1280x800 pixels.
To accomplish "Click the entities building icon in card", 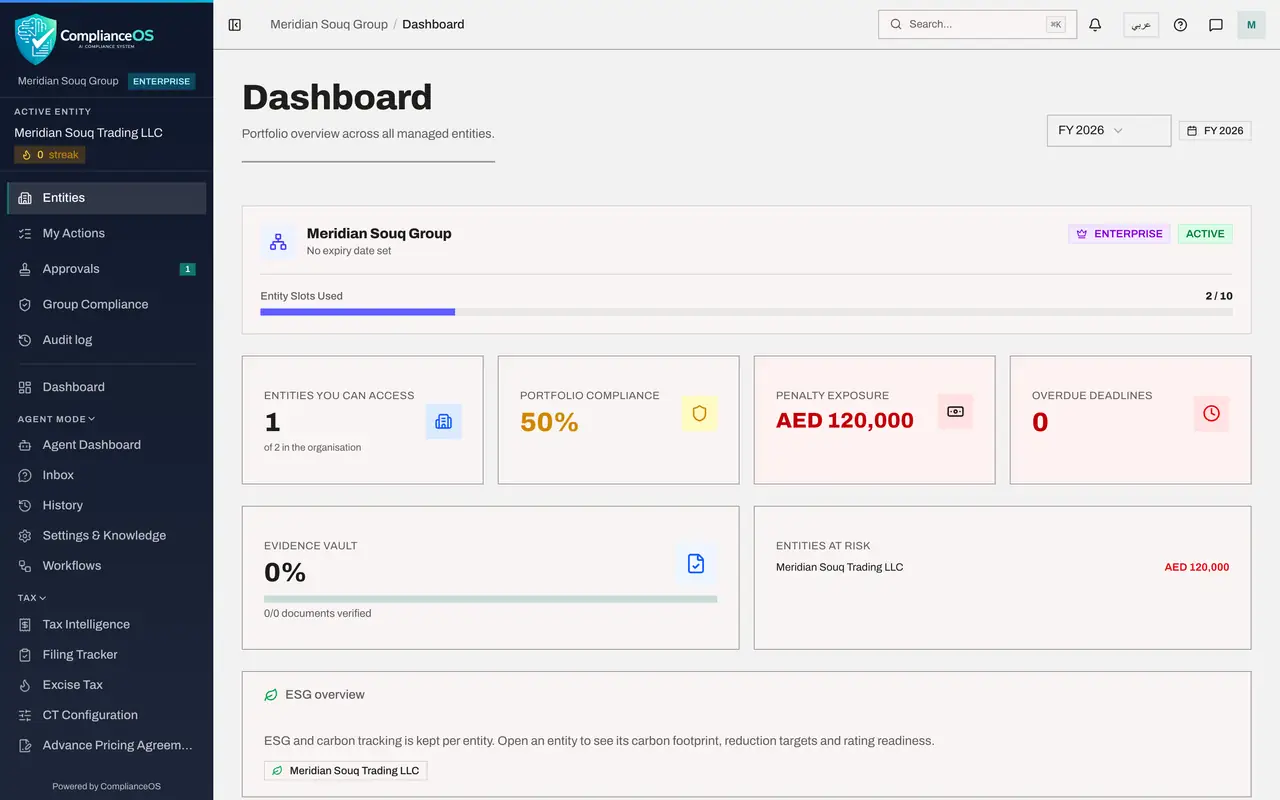I will (444, 421).
